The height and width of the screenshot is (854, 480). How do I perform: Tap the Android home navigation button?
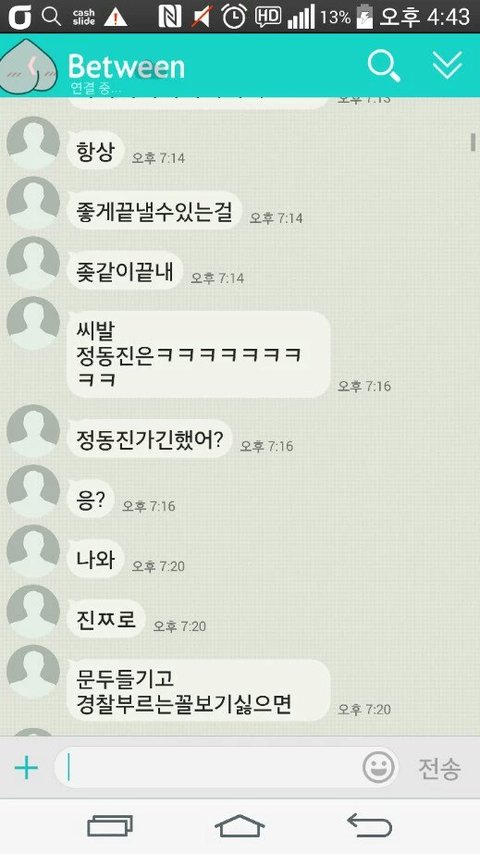(x=240, y=826)
